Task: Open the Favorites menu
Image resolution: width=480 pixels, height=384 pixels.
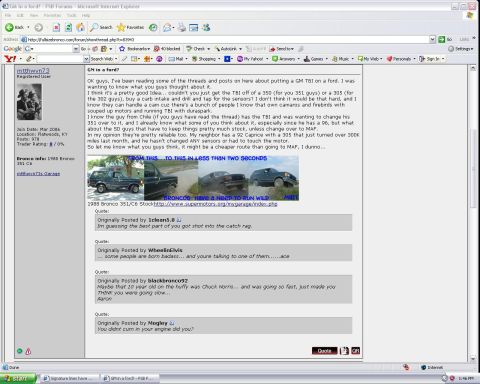Action: click(52, 15)
